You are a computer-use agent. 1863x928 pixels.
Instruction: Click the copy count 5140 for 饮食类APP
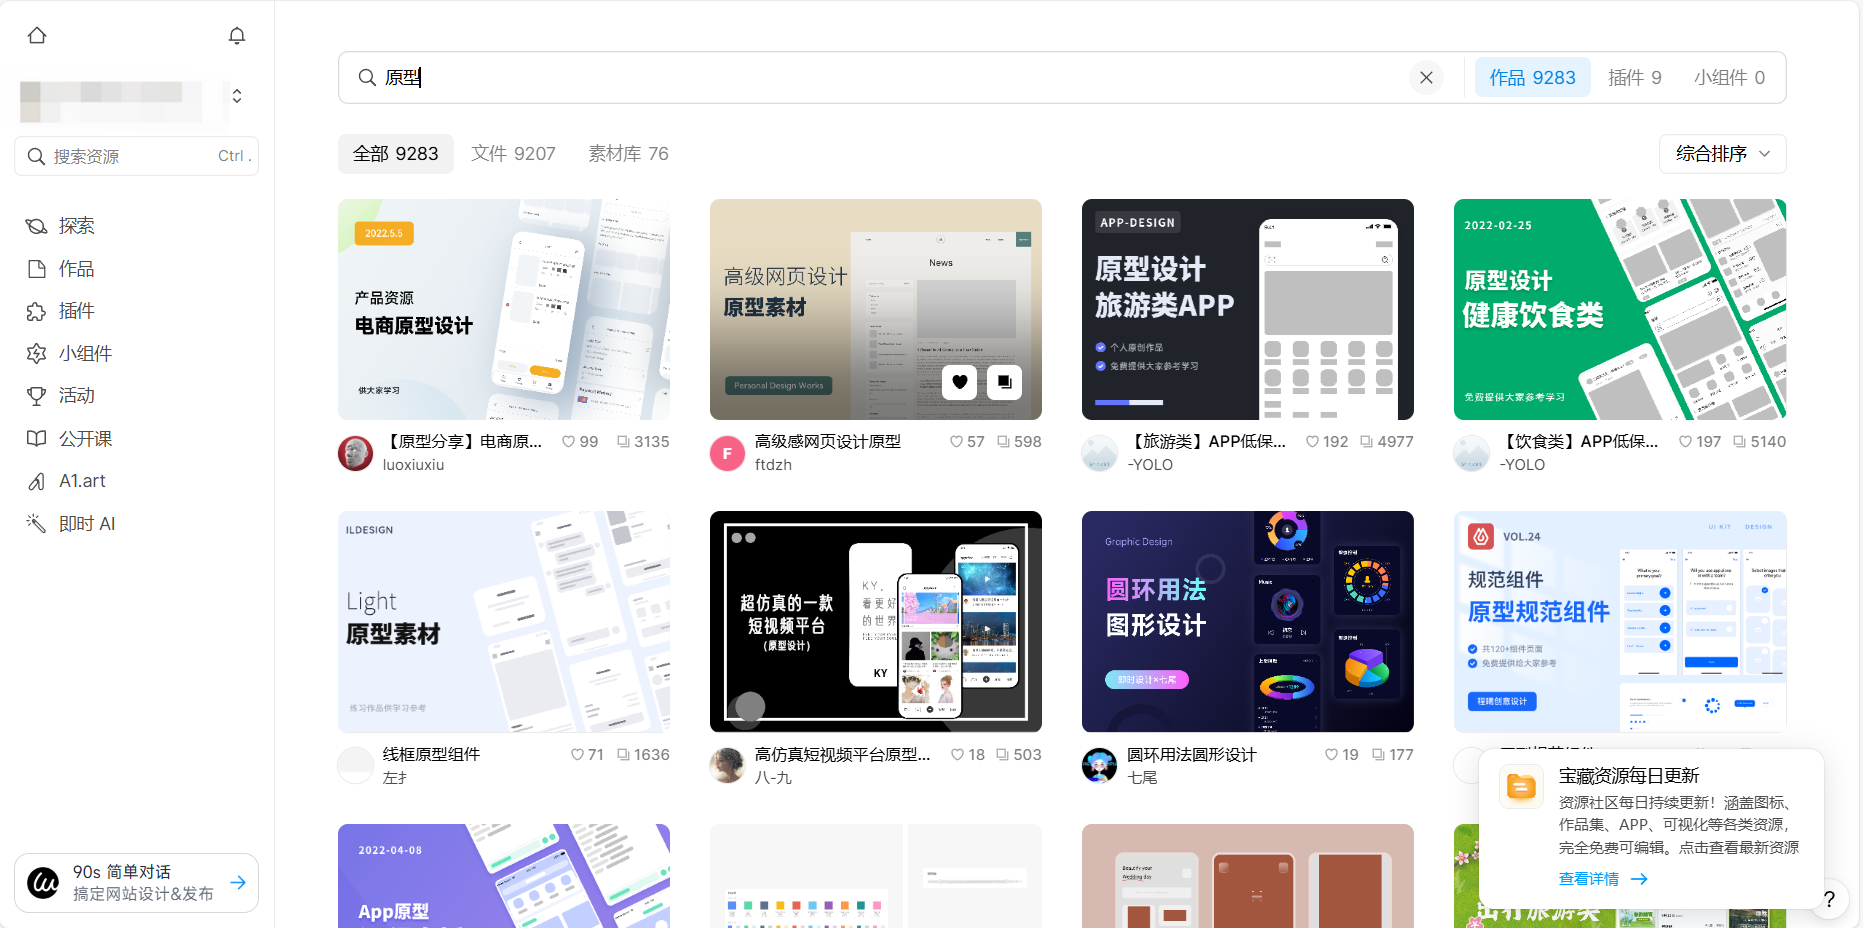[x=1759, y=442]
